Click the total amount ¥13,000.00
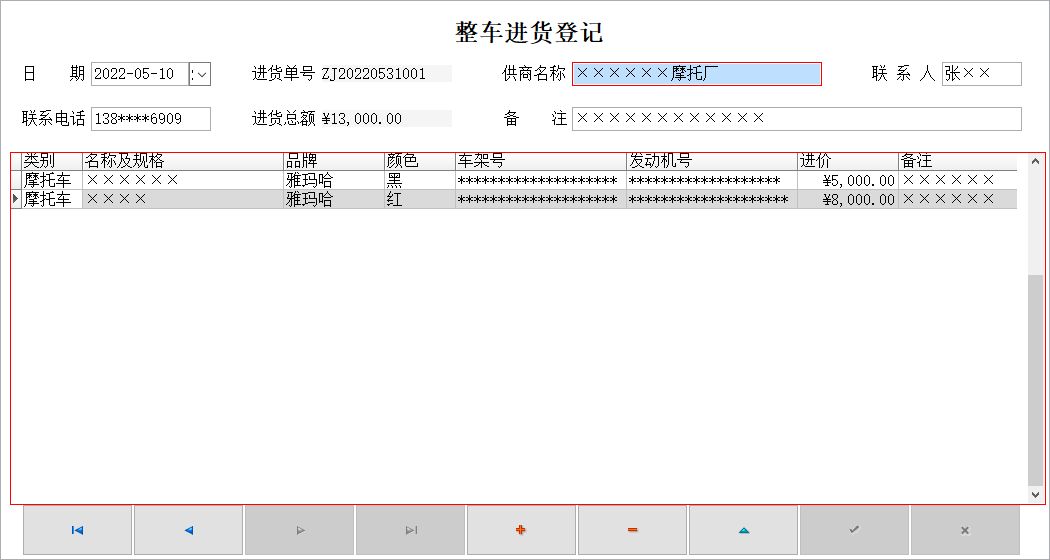This screenshot has height=560, width=1050. [362, 119]
